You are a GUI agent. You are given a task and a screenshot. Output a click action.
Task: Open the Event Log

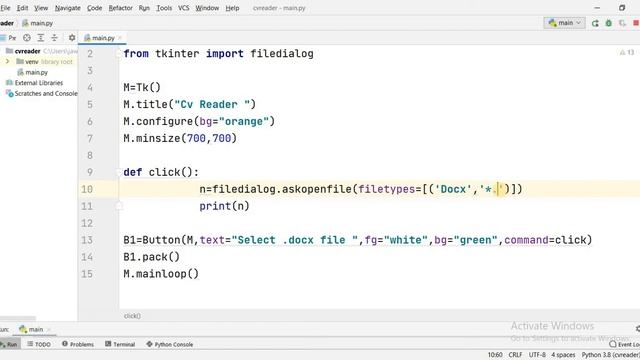pyautogui.click(x=624, y=344)
